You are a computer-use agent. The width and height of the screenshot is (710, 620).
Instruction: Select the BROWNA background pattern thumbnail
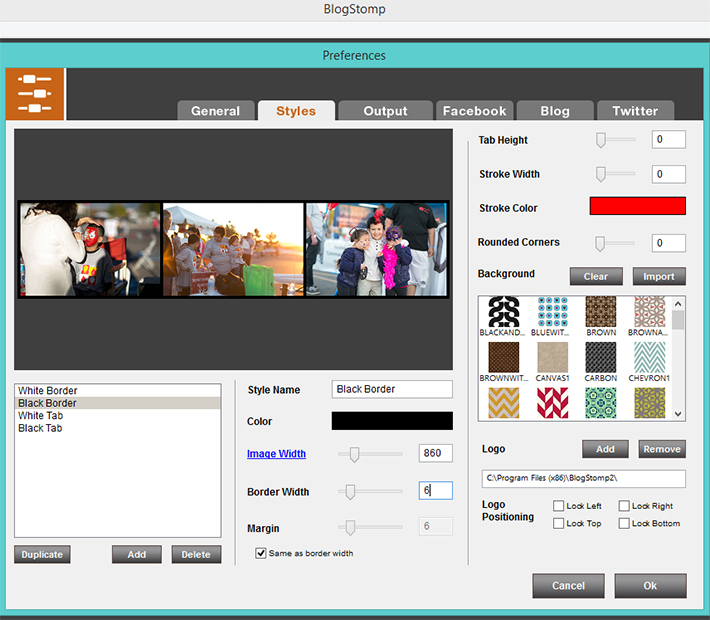coord(649,312)
